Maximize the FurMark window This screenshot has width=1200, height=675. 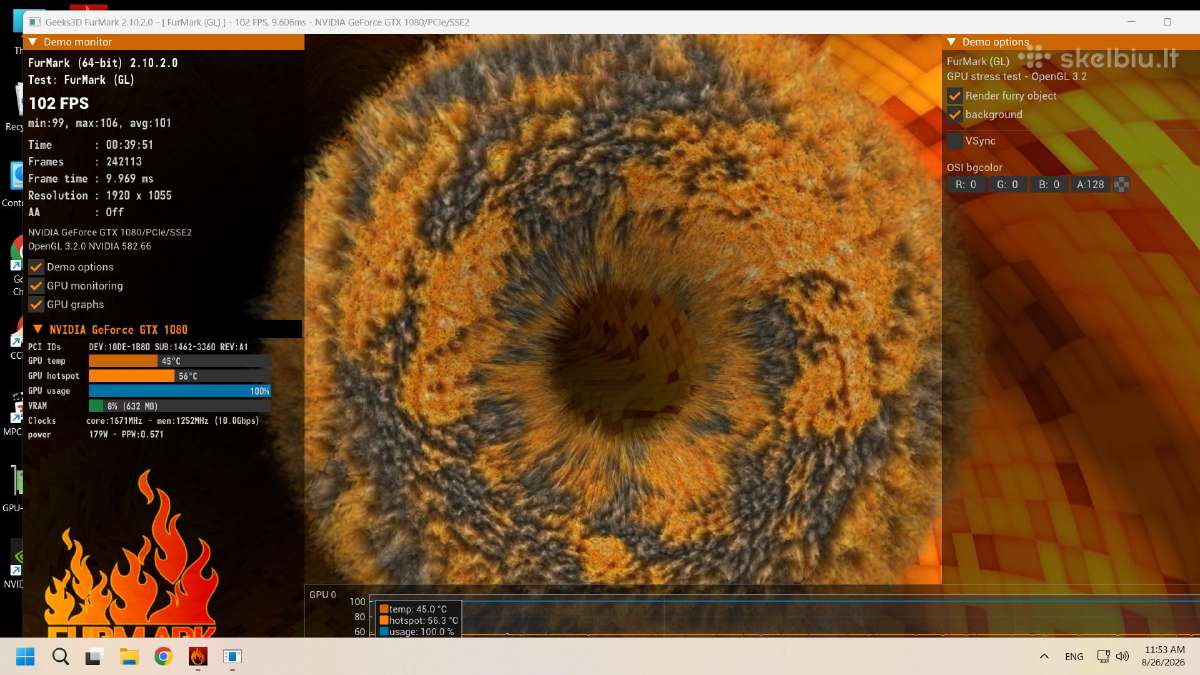coord(1167,21)
